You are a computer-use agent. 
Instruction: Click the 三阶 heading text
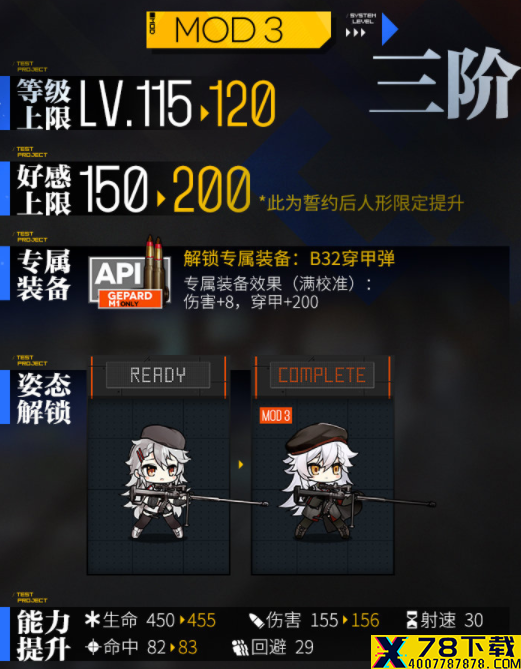point(445,83)
